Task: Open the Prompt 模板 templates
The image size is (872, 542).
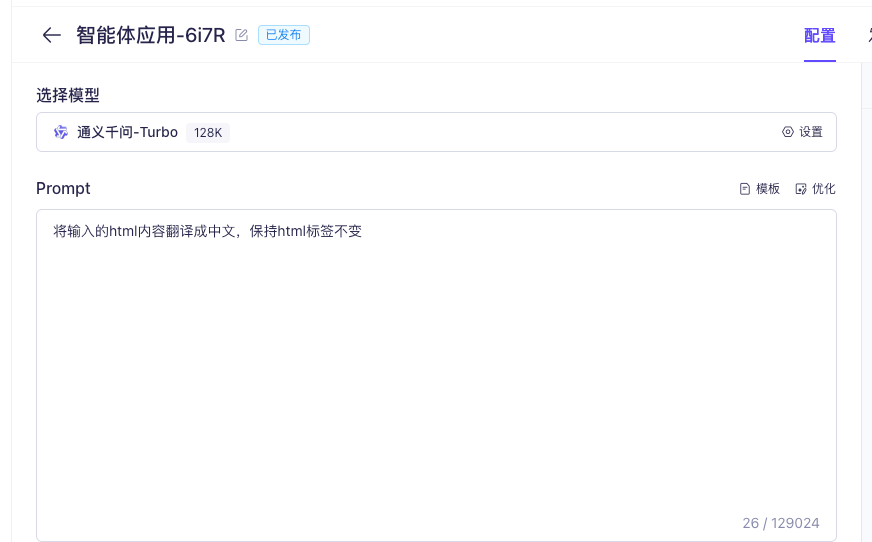Action: (760, 189)
